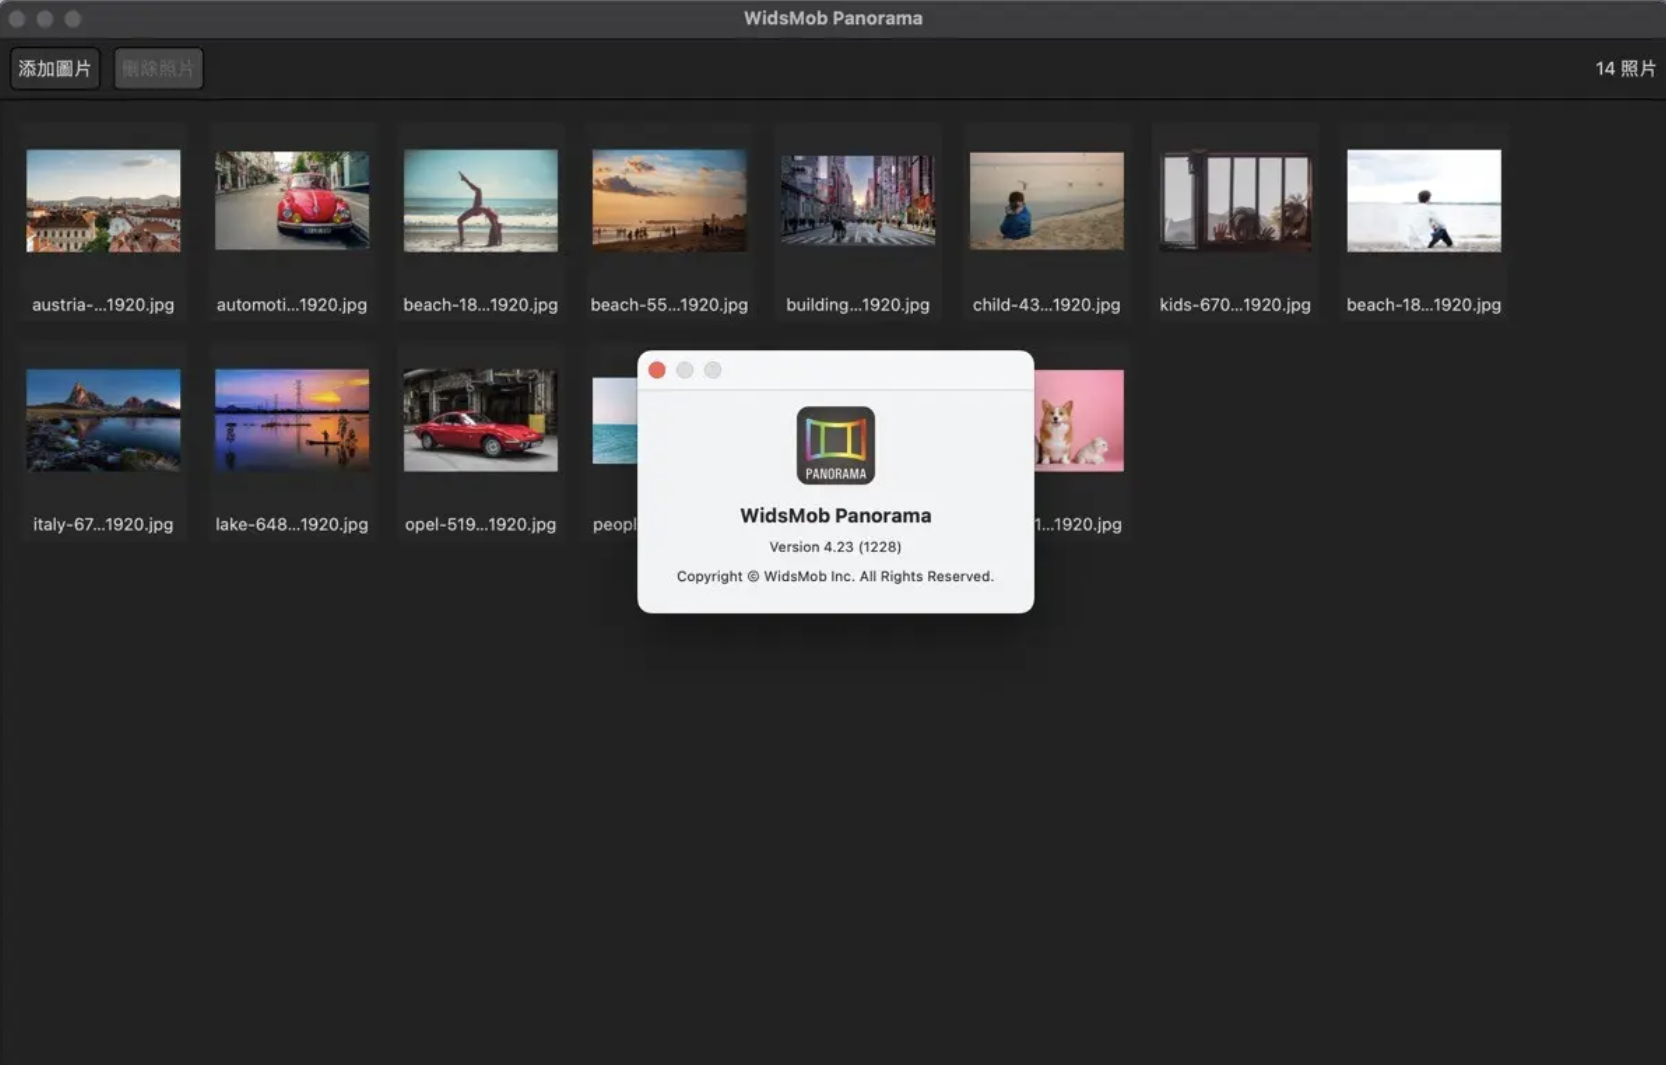Select the automoti...1920.jpg red car thumbnail
The image size is (1666, 1065).
pyautogui.click(x=291, y=201)
